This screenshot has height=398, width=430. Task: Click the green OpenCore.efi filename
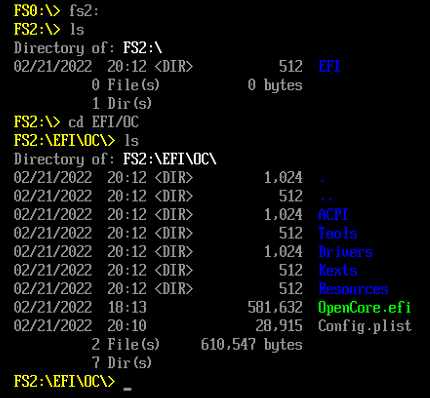tap(364, 307)
